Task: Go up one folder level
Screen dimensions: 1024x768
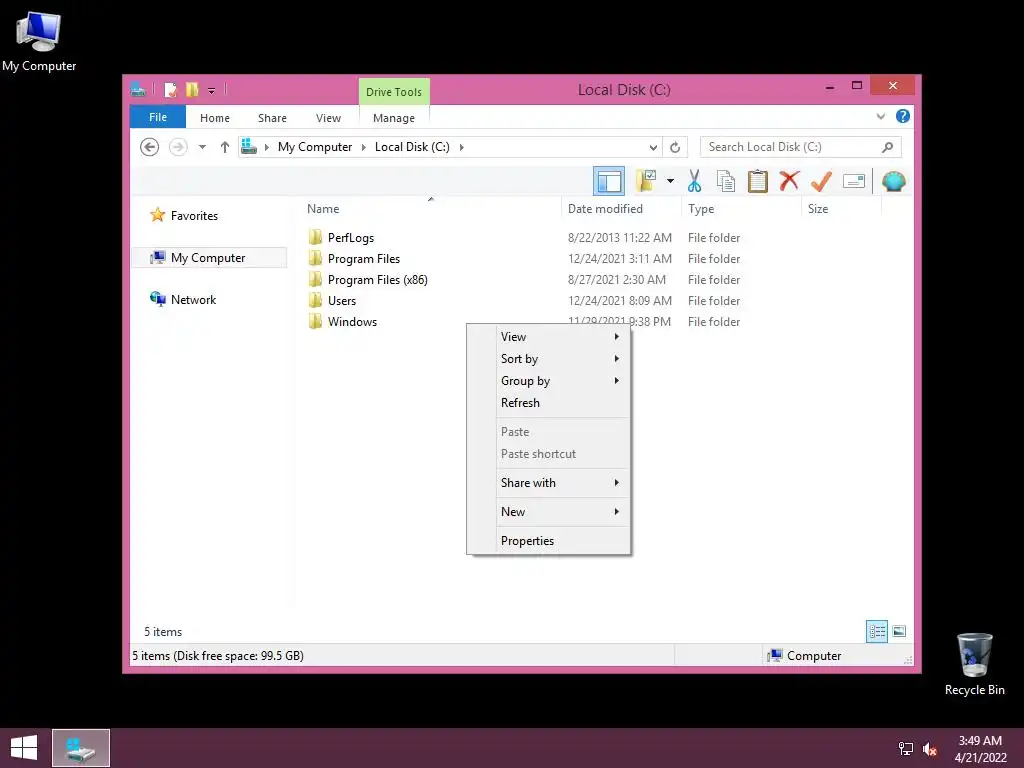Action: point(225,147)
